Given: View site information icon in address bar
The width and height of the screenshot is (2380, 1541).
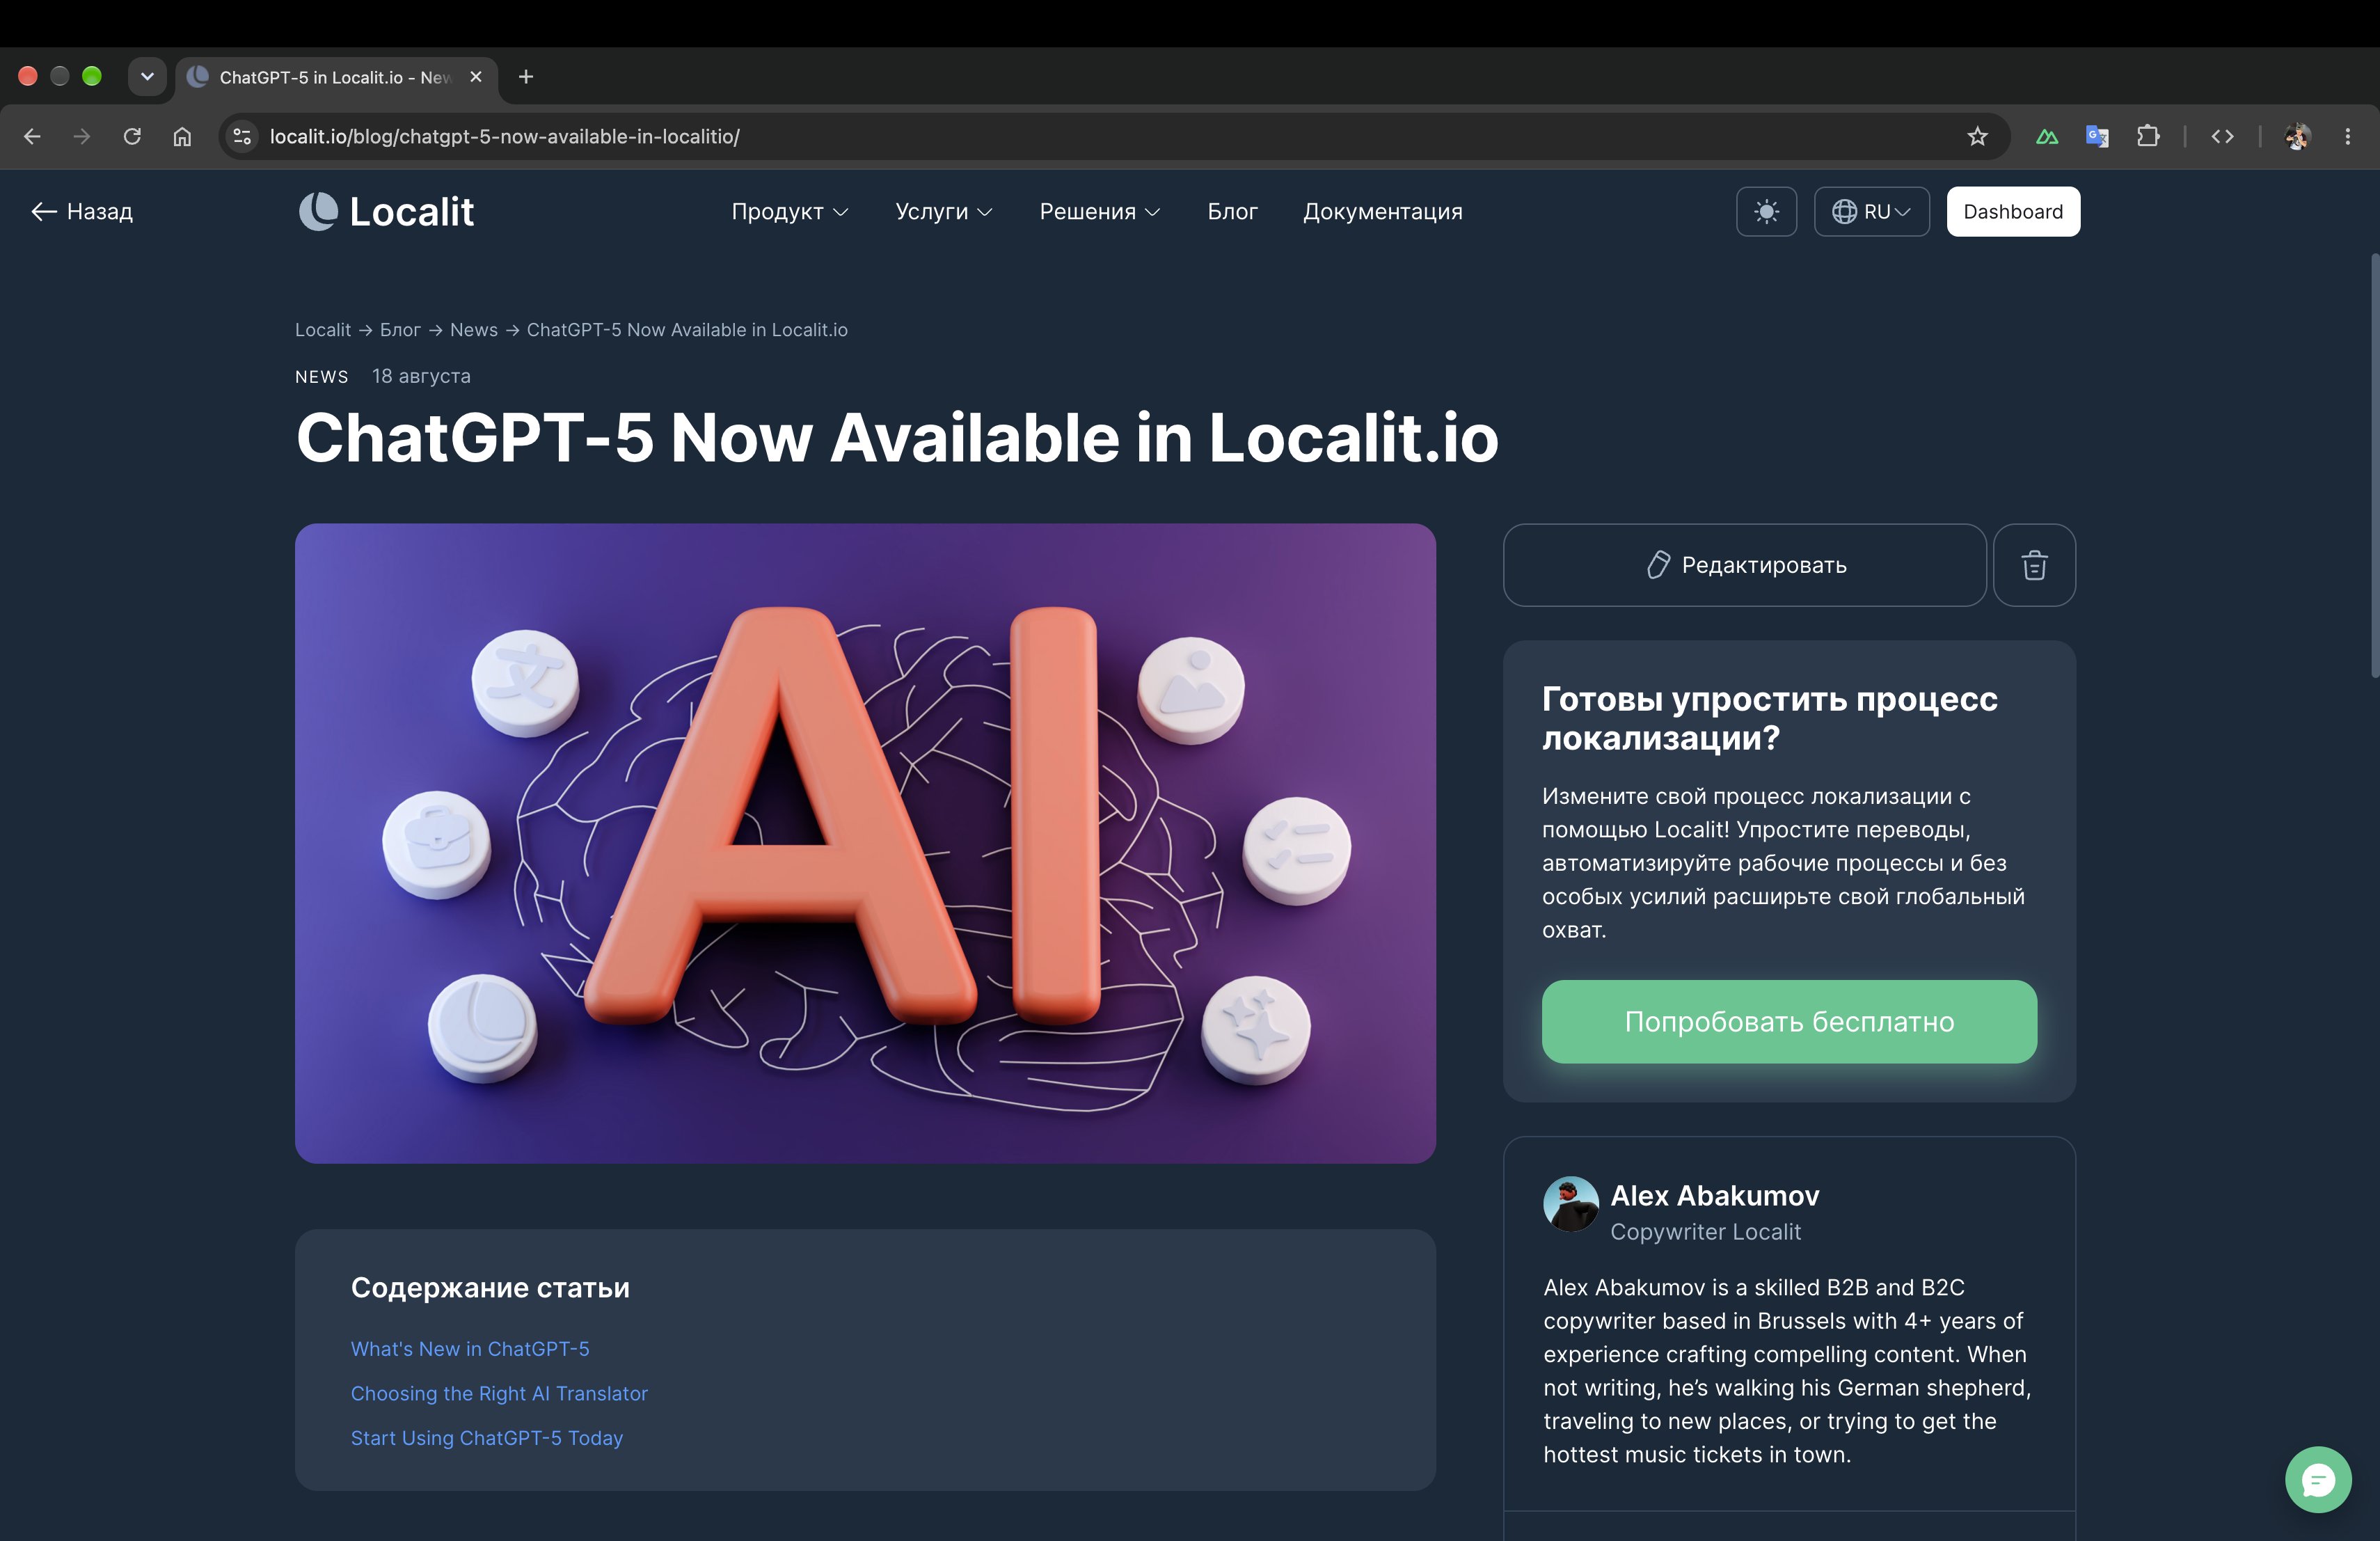Looking at the screenshot, I should (242, 136).
